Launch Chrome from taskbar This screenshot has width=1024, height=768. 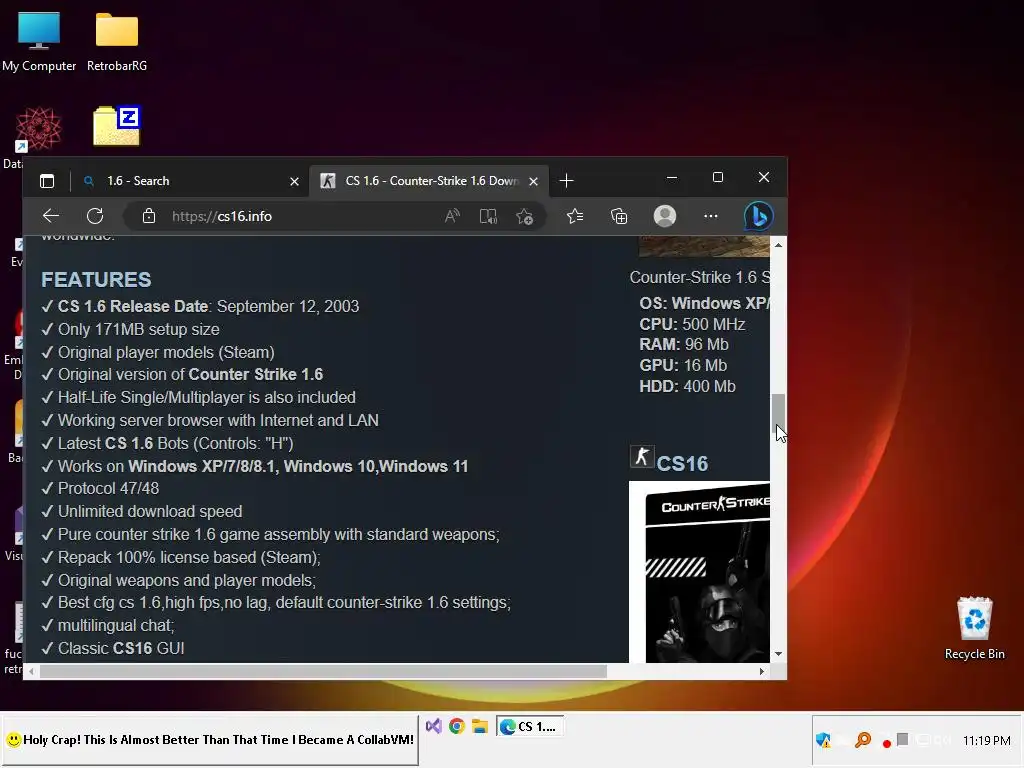click(x=456, y=726)
